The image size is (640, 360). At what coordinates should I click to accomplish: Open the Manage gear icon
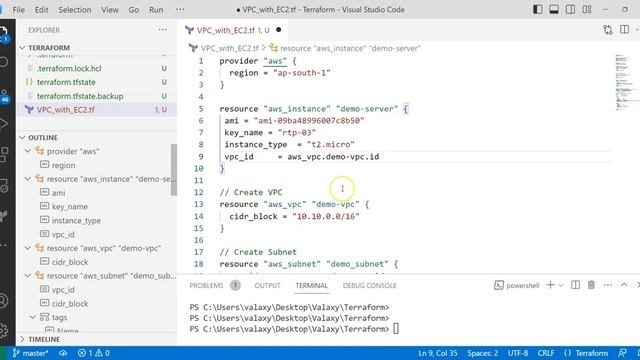(3, 330)
